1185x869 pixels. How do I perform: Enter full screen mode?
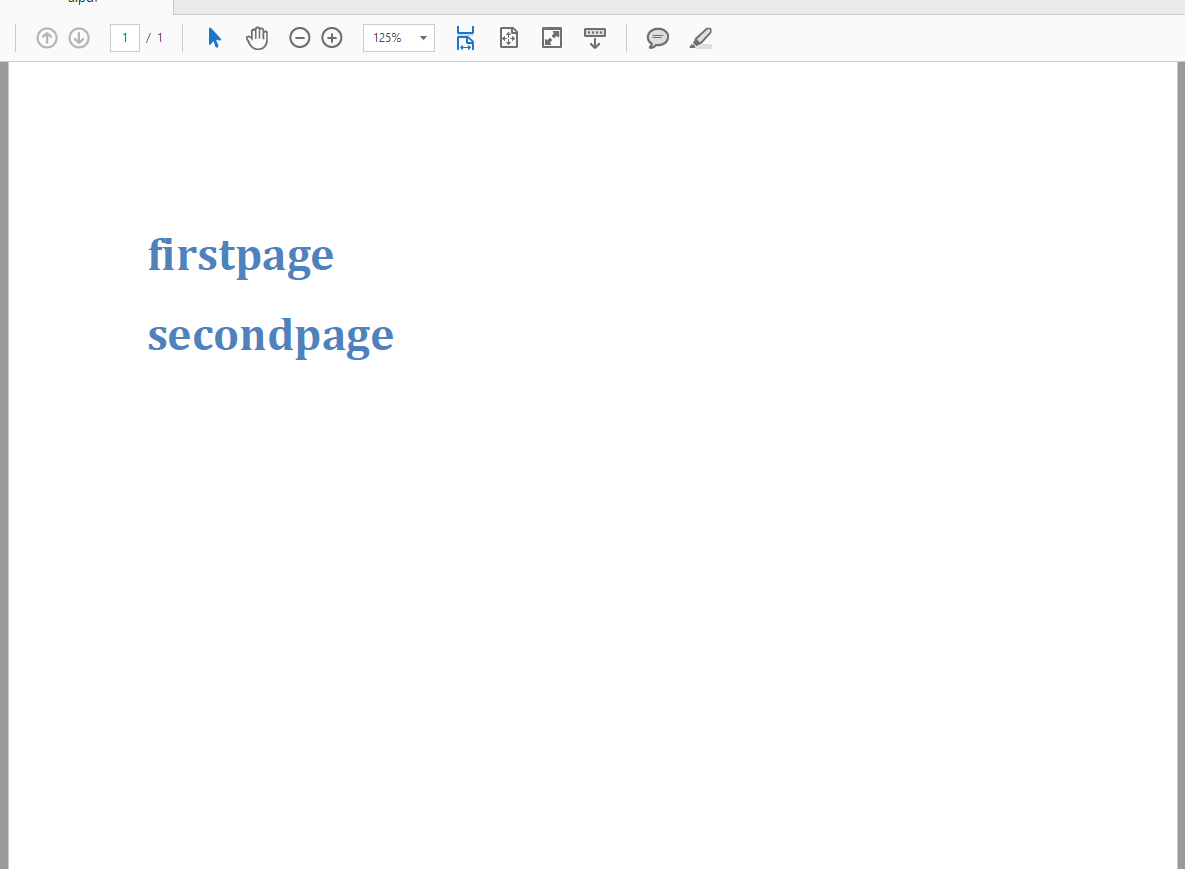tap(552, 38)
